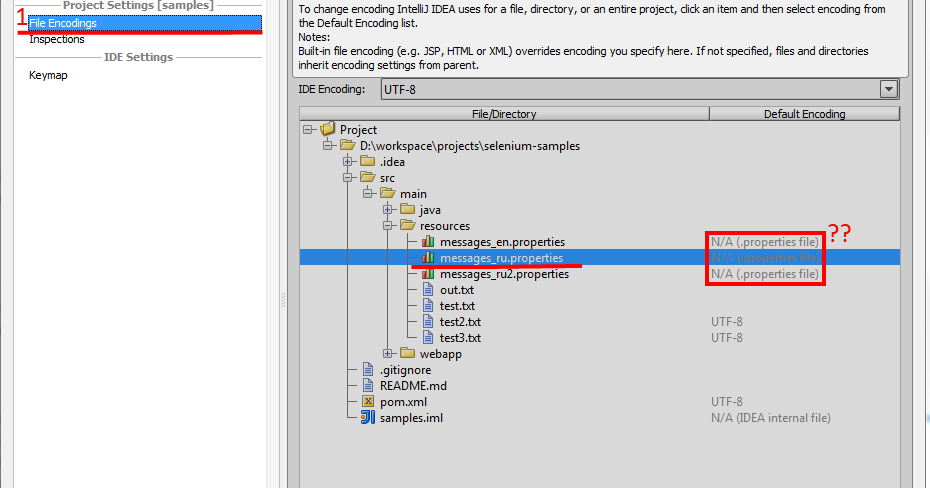Expand the .idea folder node
Screen dimensions: 930x488
348,161
